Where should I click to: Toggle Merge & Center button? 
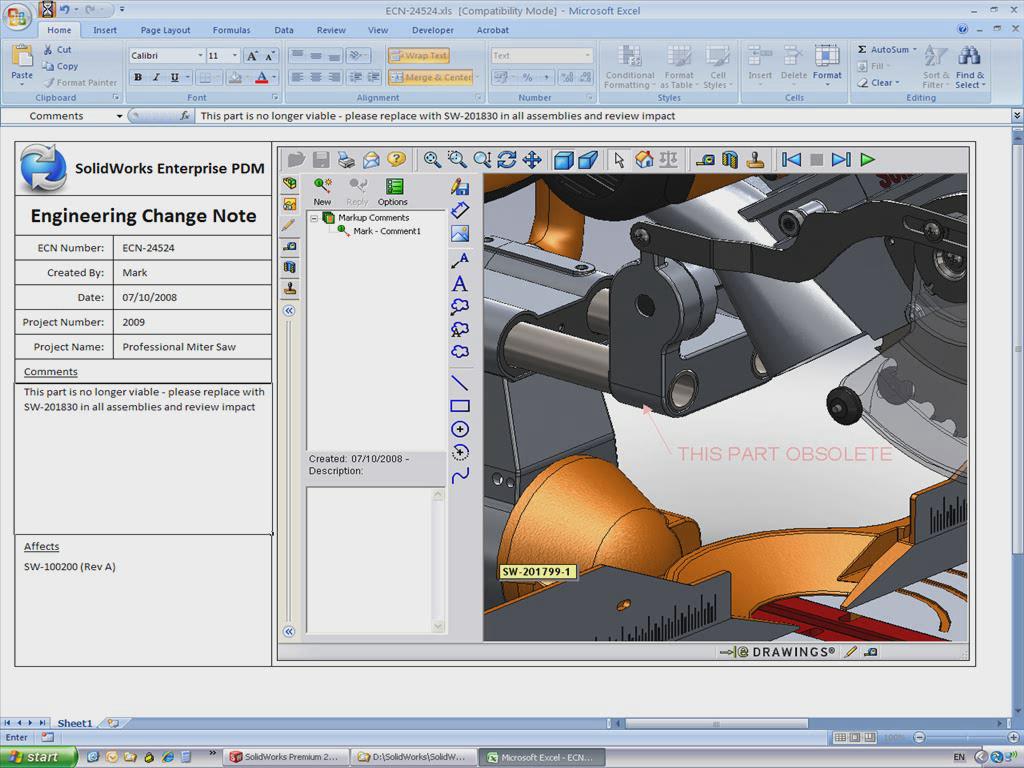tap(430, 78)
